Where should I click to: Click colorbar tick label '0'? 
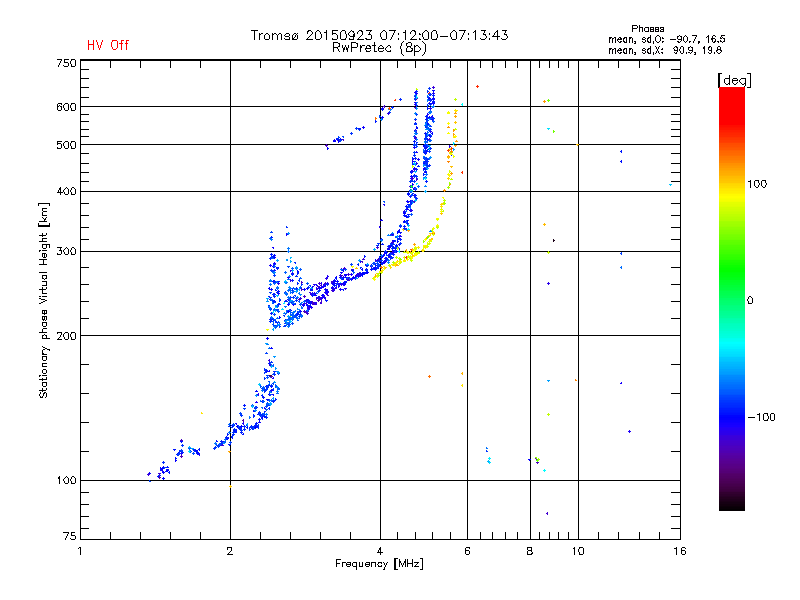tap(749, 301)
